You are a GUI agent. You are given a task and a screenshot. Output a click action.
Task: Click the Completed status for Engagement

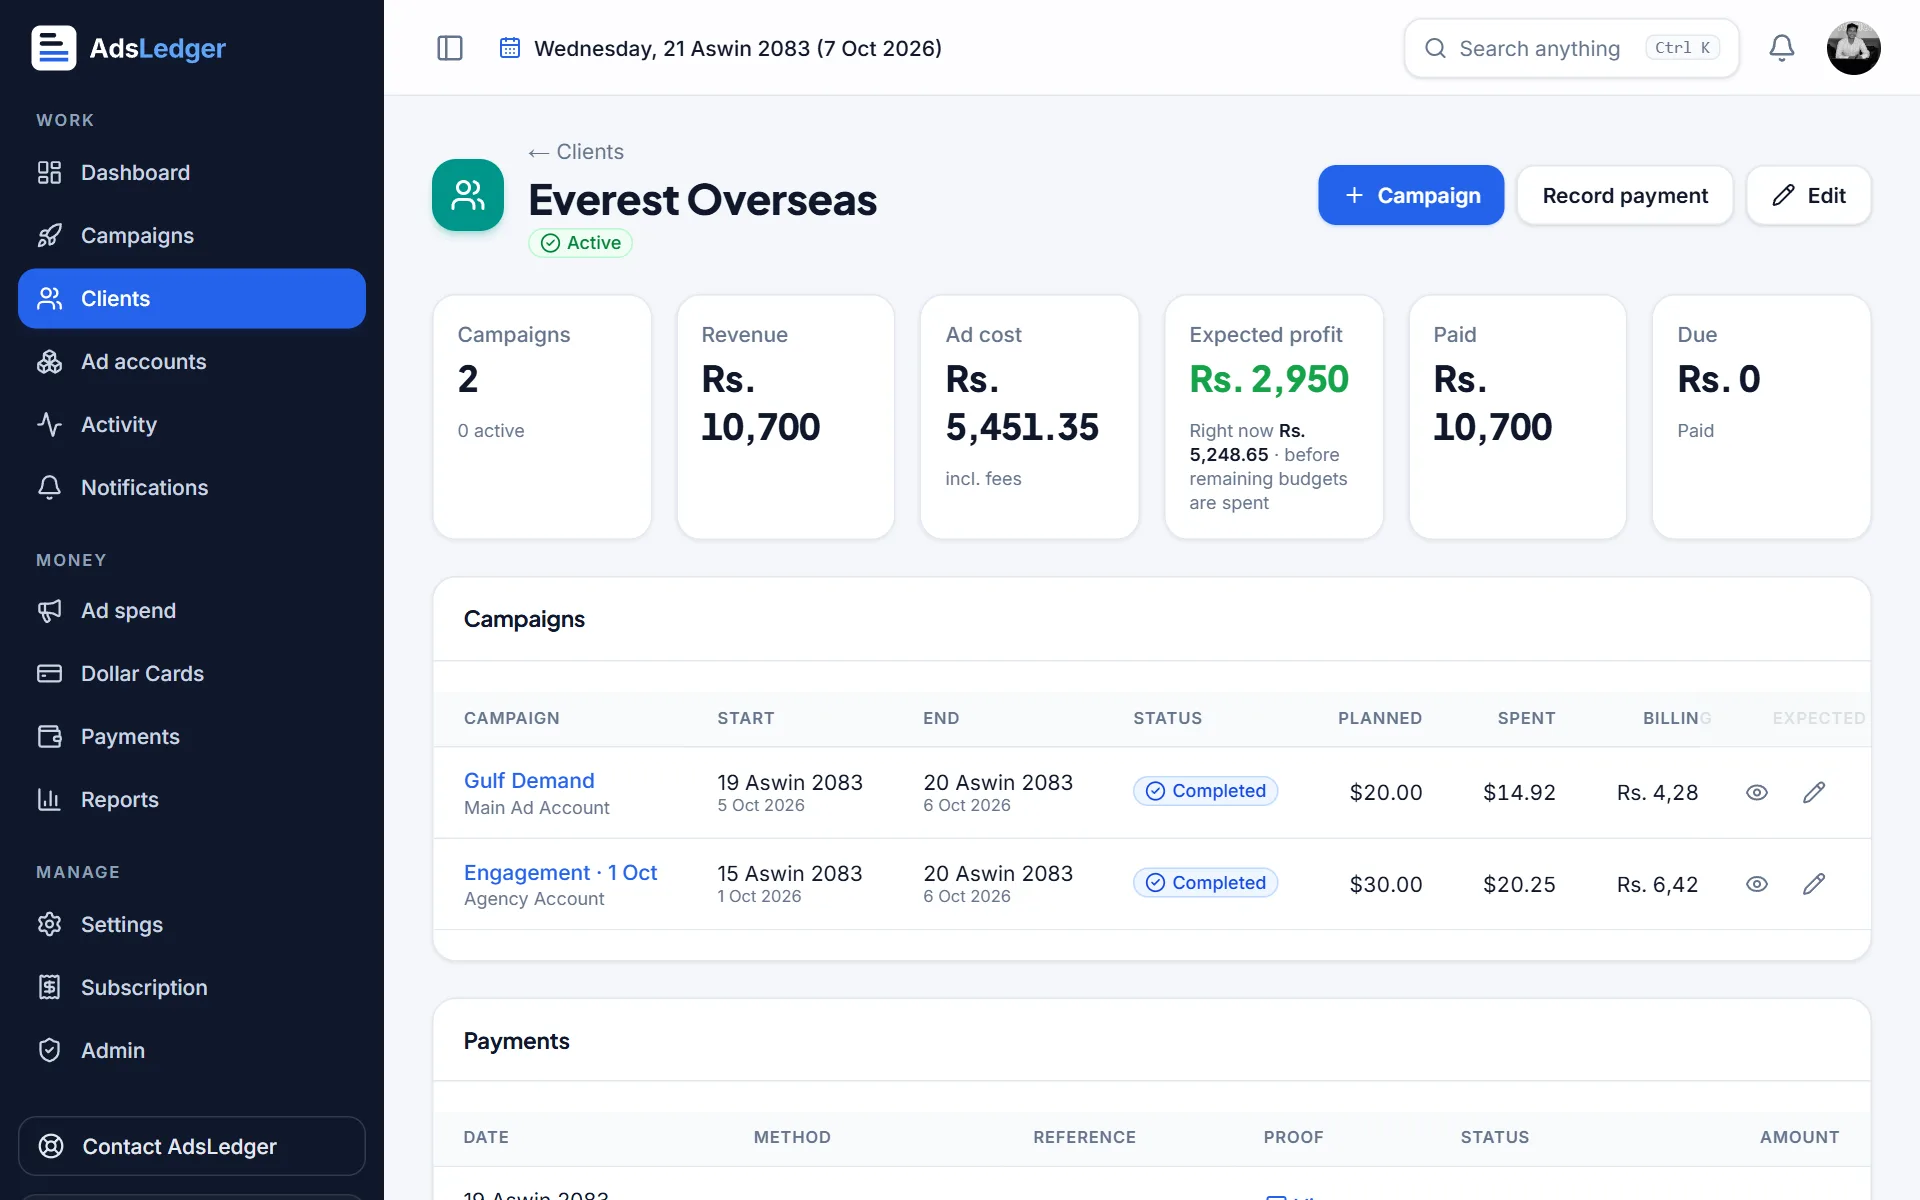1205,883
